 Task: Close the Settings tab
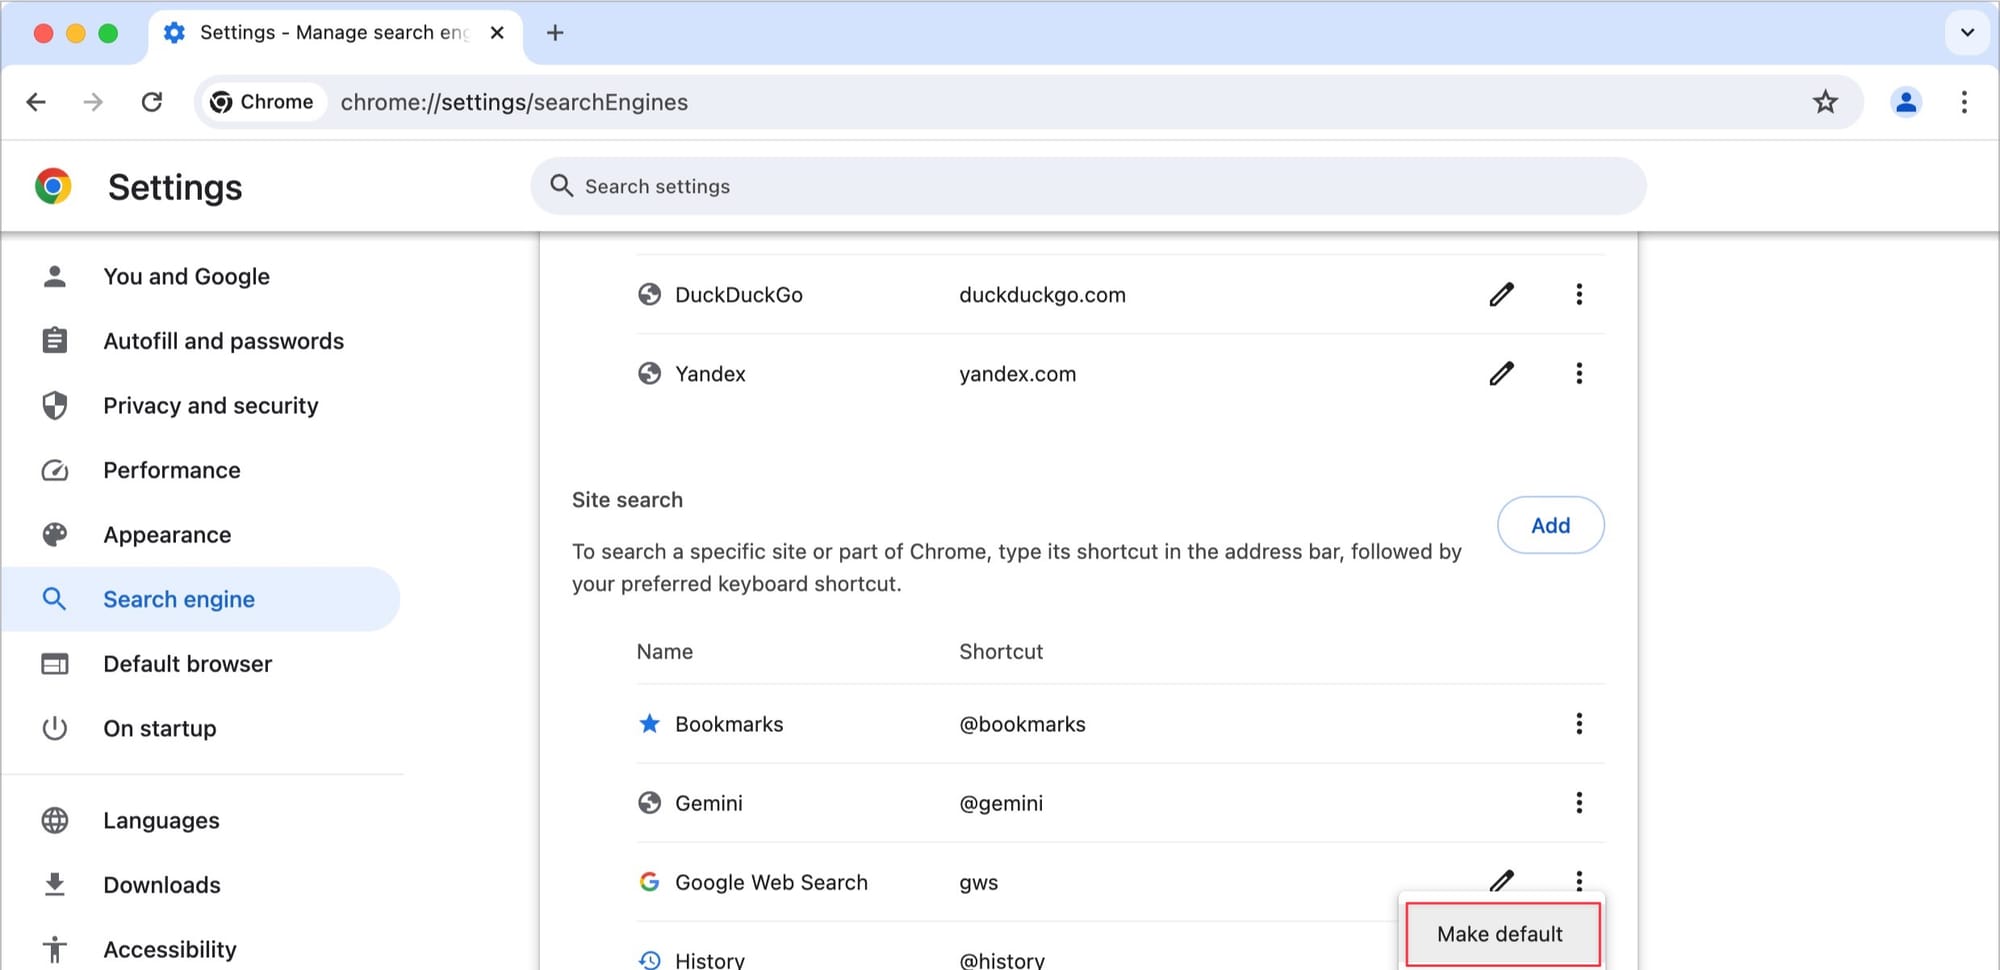pyautogui.click(x=497, y=33)
